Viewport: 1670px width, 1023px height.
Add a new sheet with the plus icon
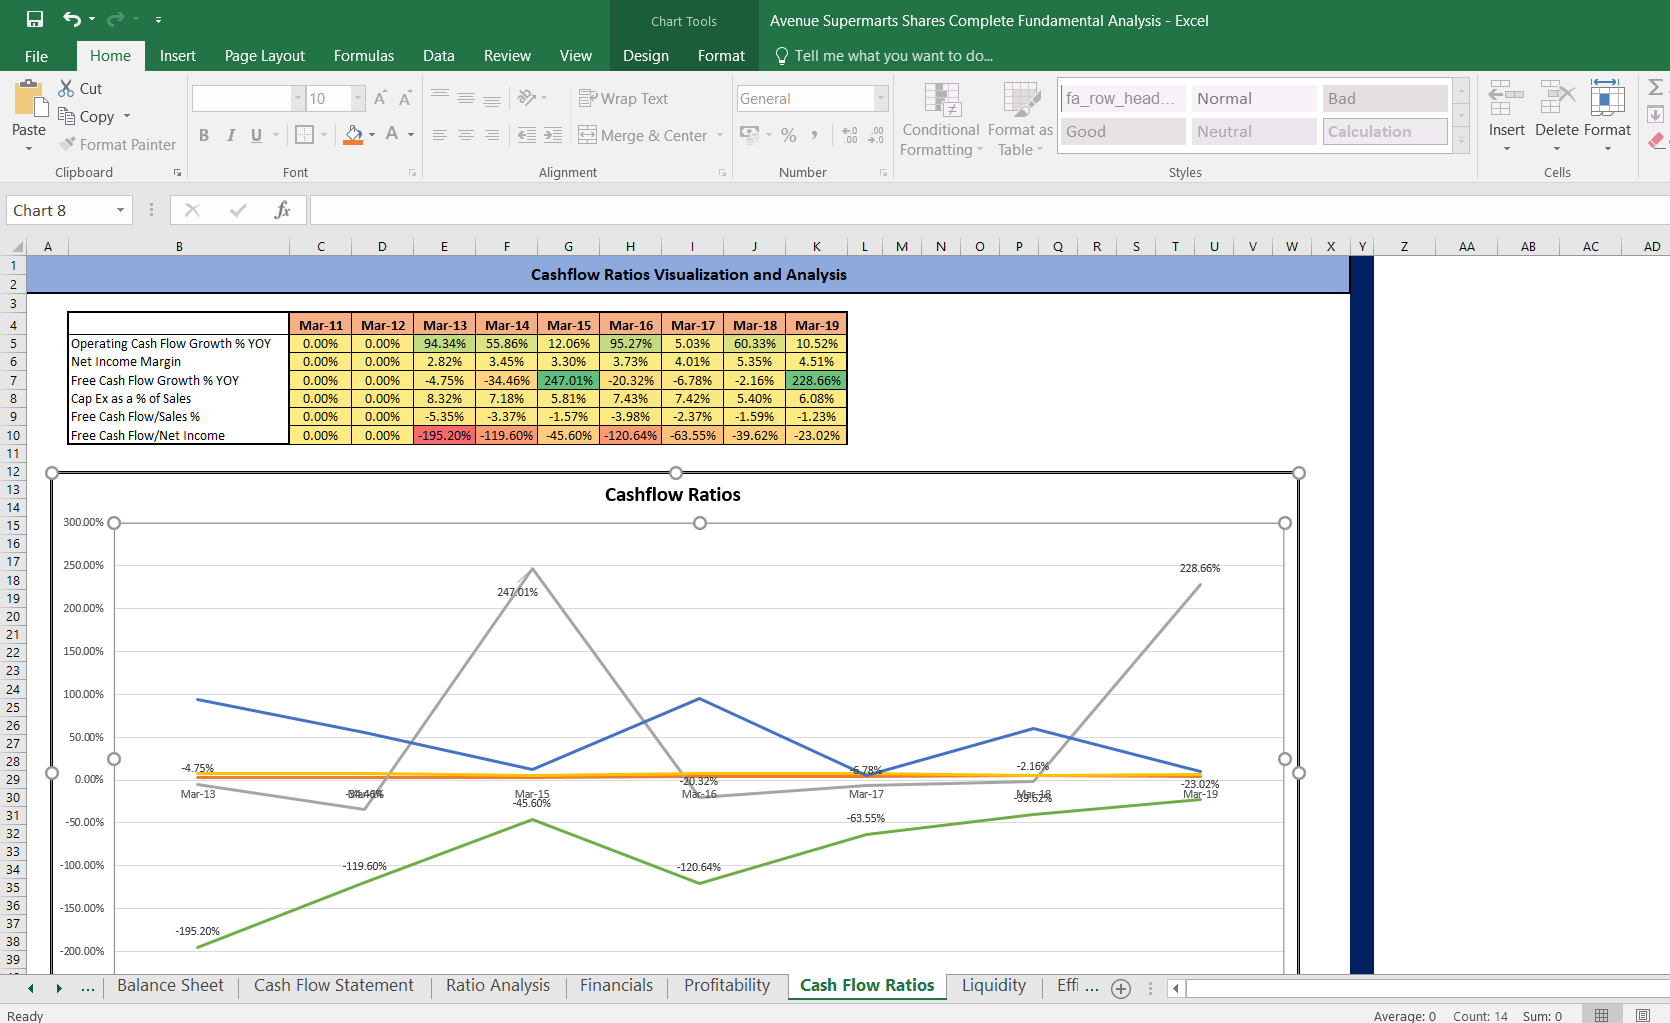[x=1121, y=988]
